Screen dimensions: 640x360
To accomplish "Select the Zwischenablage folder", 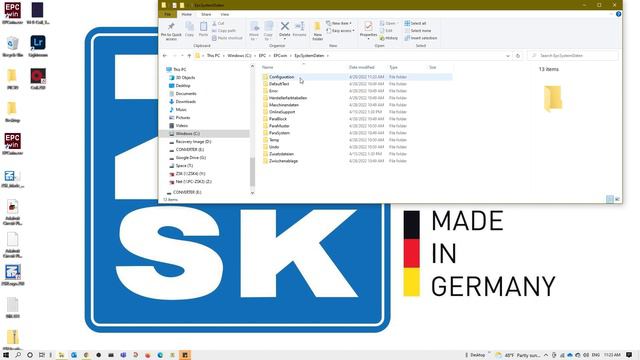I will [283, 161].
